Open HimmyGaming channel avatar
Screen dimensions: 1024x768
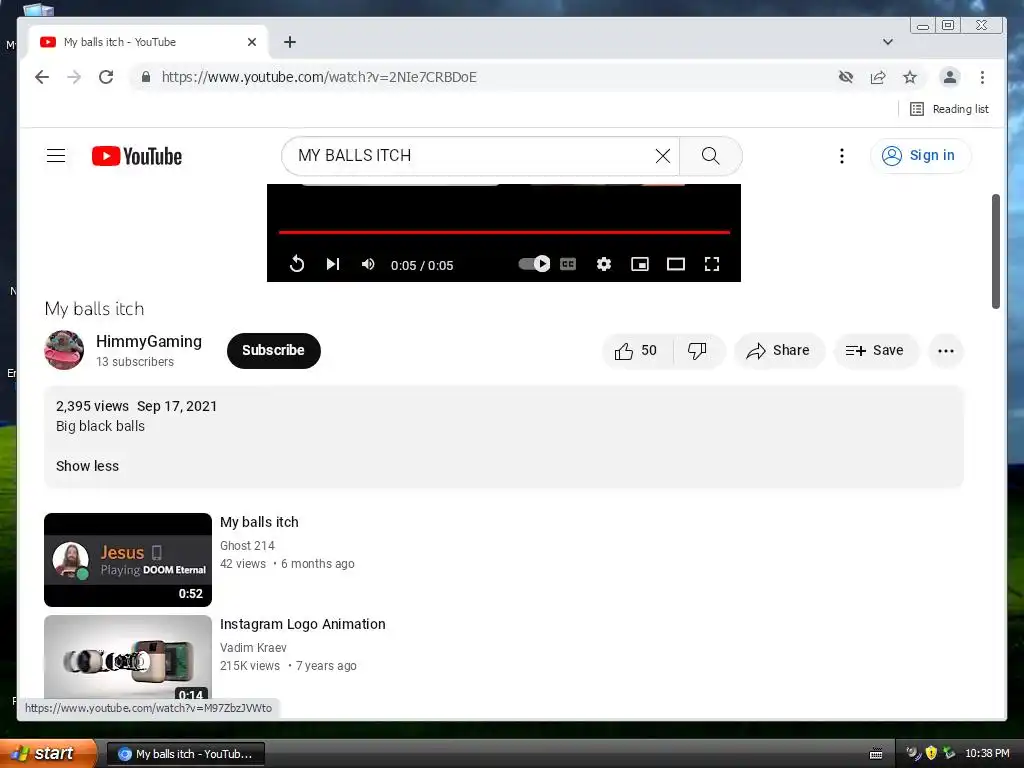(x=64, y=350)
